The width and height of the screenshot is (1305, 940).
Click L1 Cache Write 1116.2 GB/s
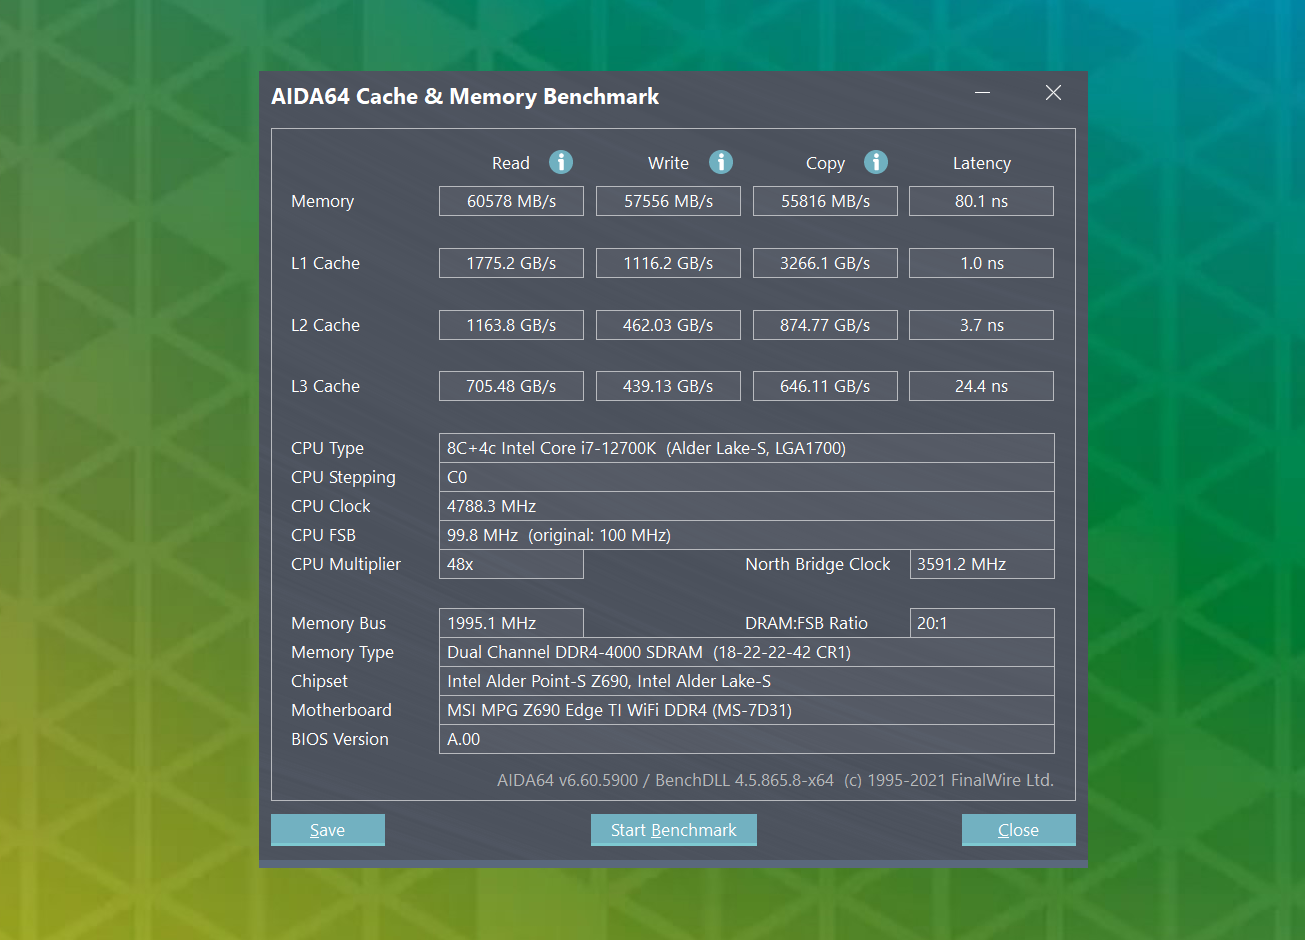click(668, 263)
